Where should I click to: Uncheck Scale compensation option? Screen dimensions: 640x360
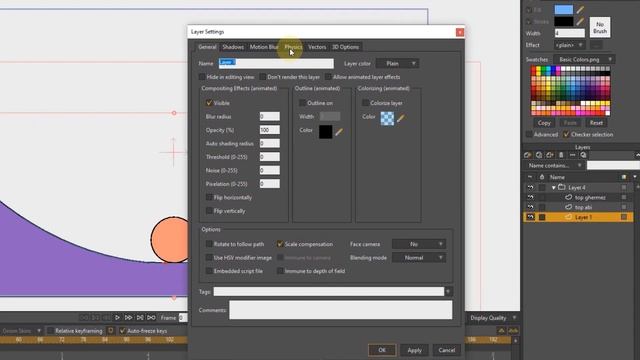click(x=280, y=244)
